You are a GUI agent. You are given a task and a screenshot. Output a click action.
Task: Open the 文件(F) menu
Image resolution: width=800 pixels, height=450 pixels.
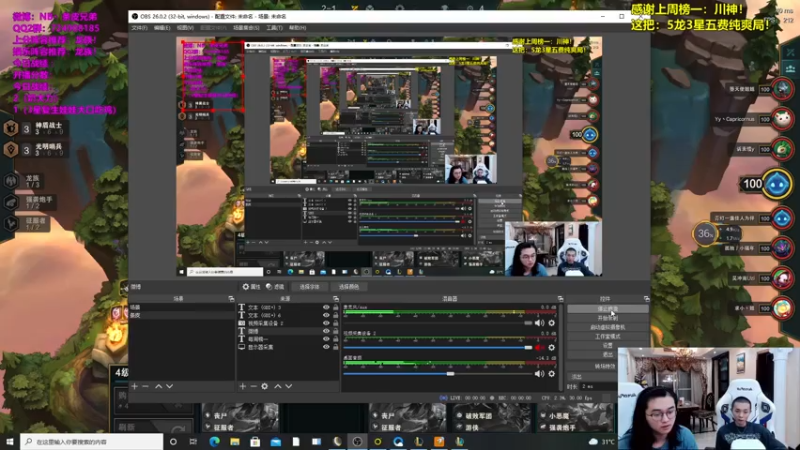[x=139, y=28]
